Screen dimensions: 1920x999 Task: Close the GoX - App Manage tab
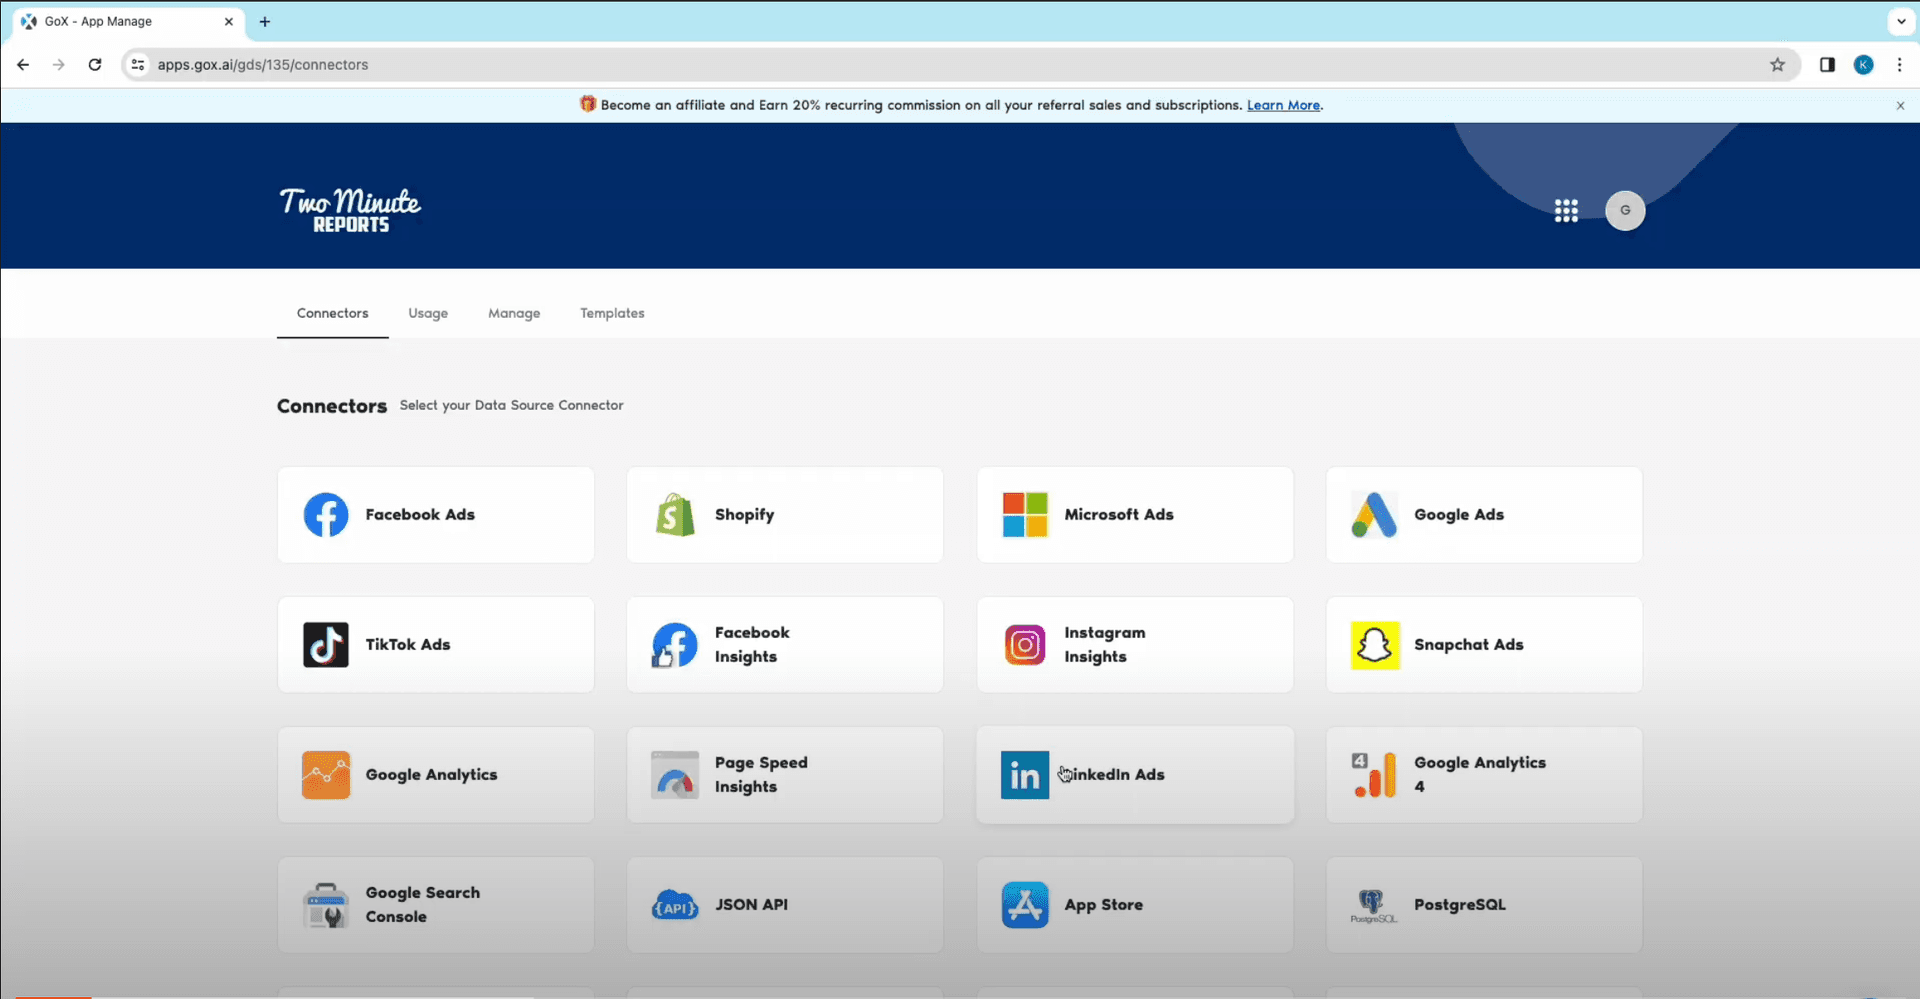click(x=228, y=21)
